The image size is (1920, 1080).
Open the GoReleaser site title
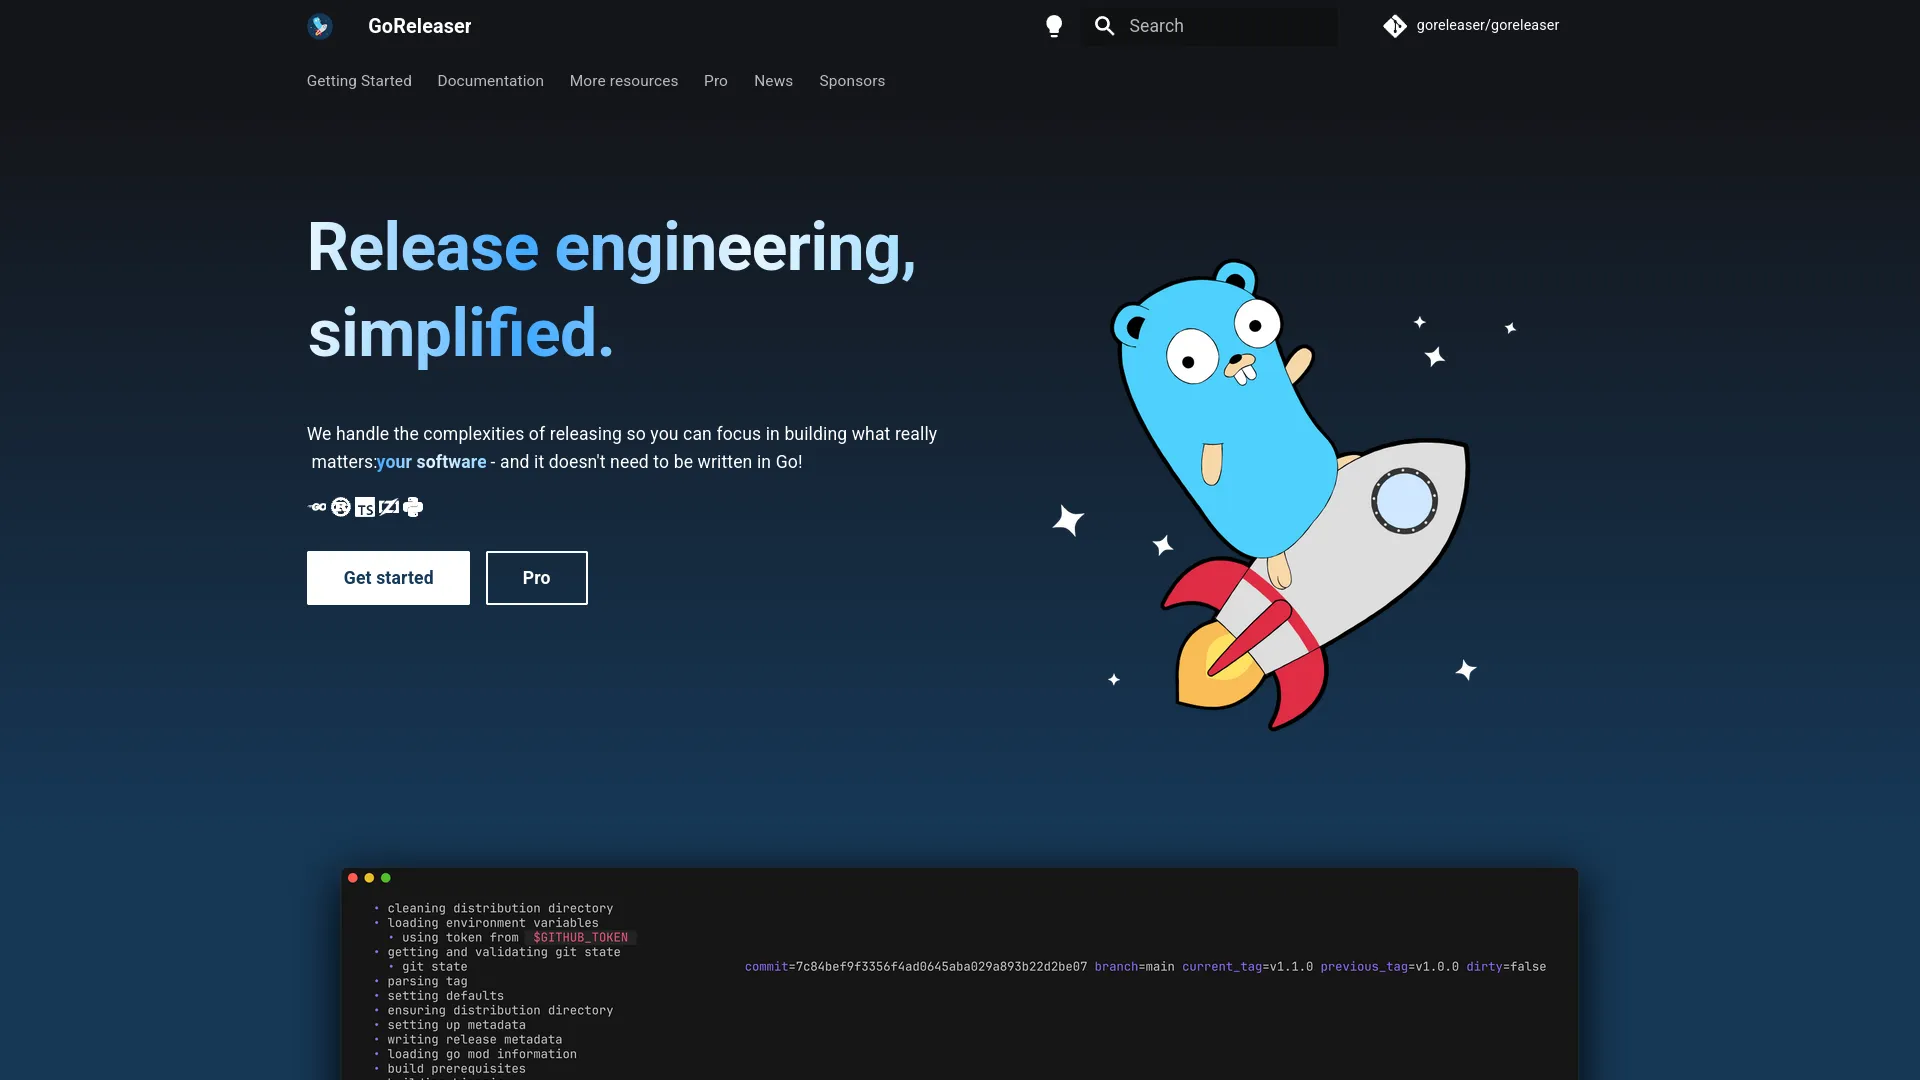click(420, 26)
